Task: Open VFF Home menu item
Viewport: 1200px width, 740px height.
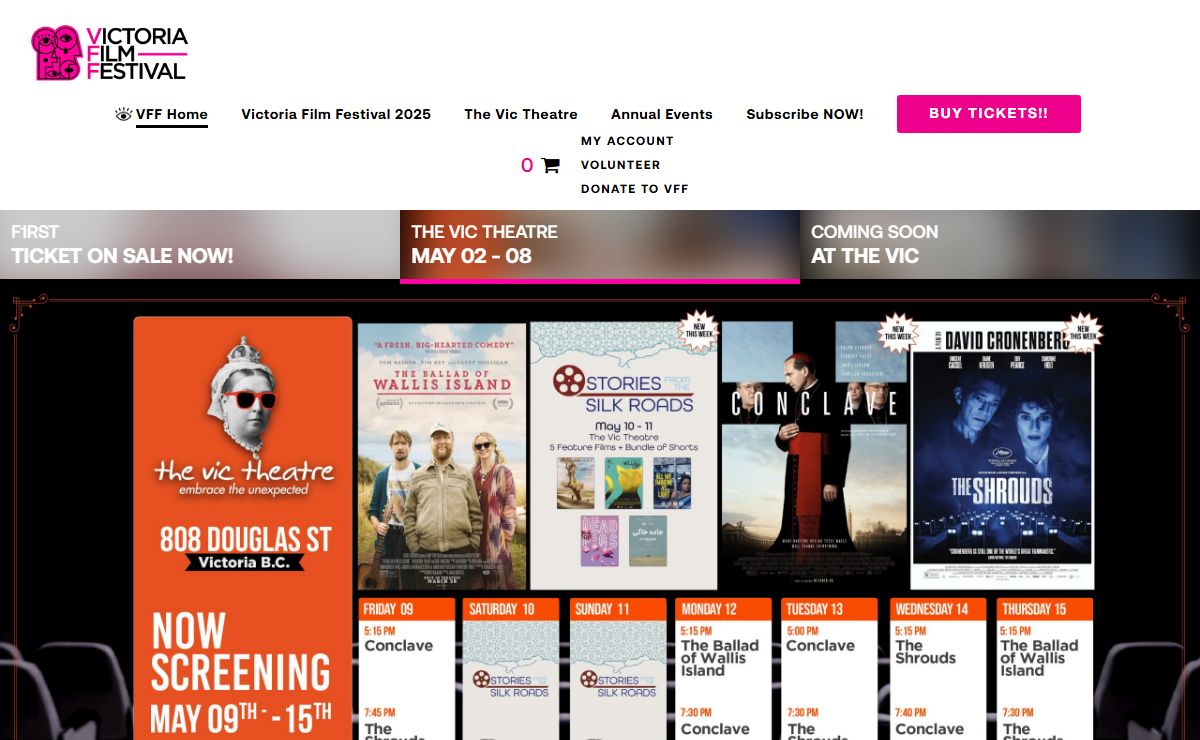Action: coord(172,114)
